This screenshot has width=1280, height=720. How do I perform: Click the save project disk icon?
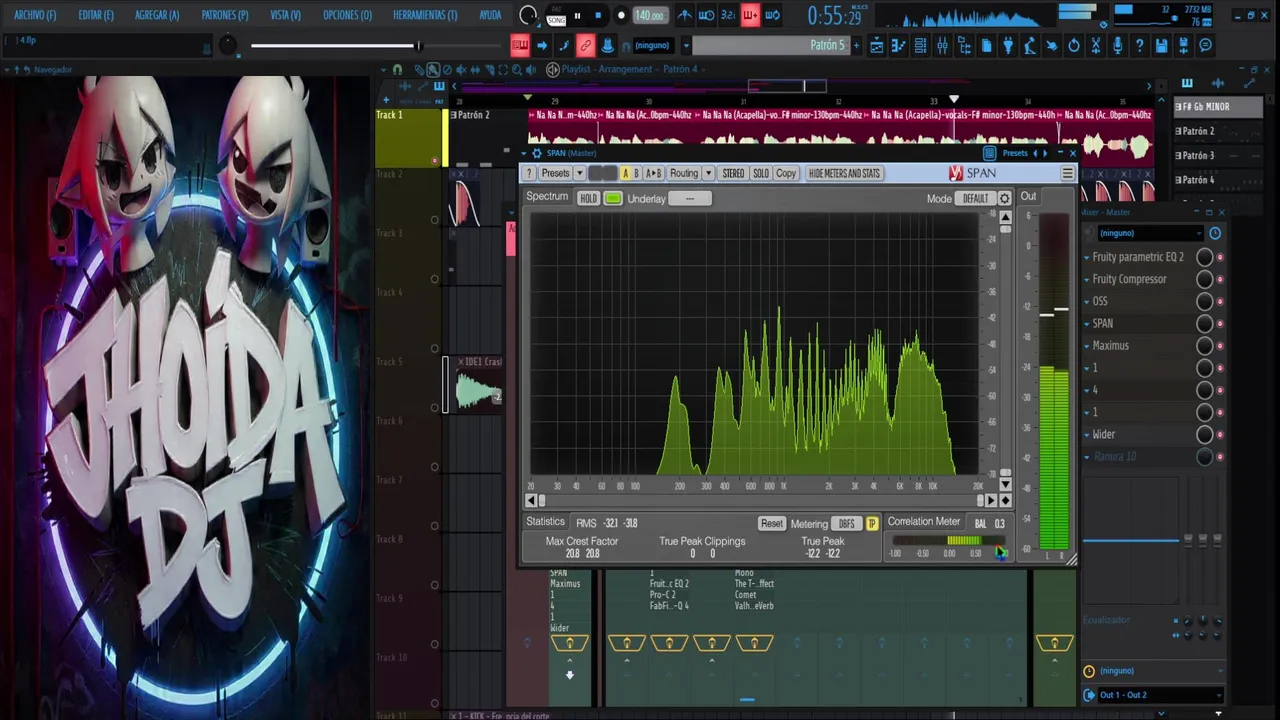1162,45
